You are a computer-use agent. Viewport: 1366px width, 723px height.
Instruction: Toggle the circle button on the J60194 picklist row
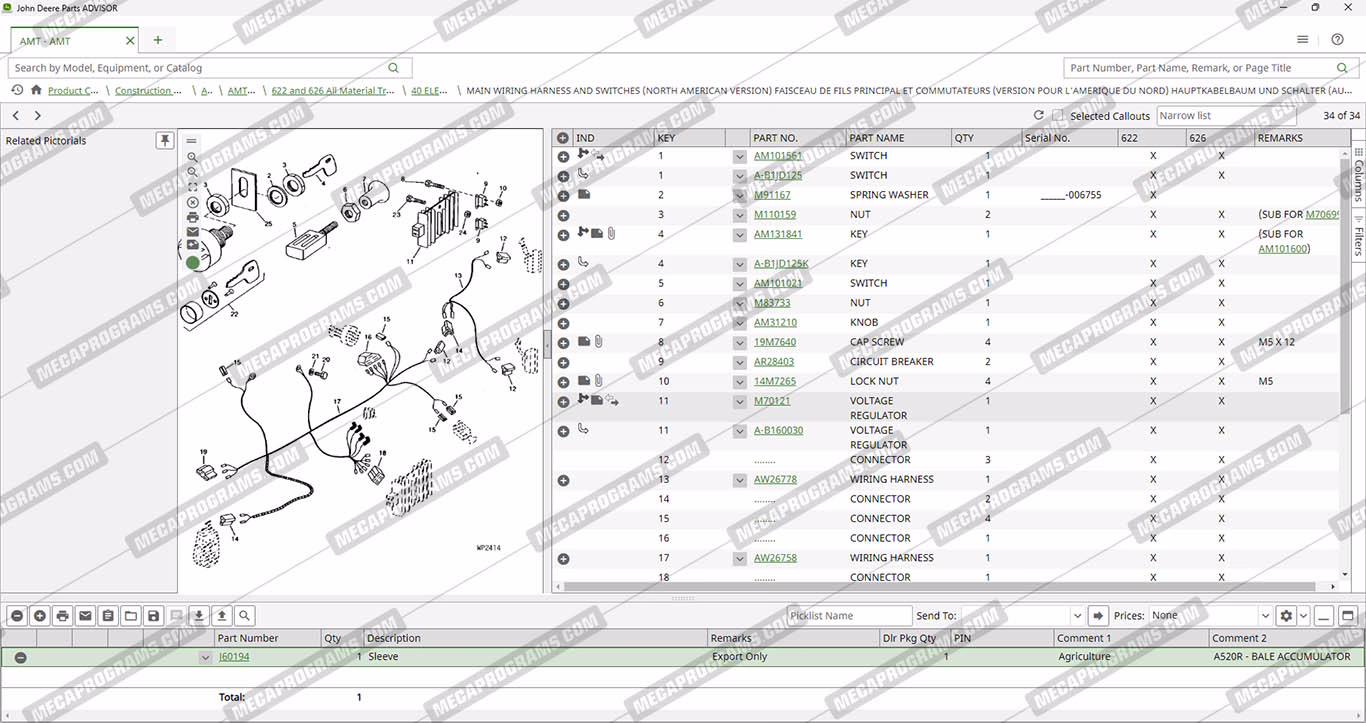coord(20,657)
